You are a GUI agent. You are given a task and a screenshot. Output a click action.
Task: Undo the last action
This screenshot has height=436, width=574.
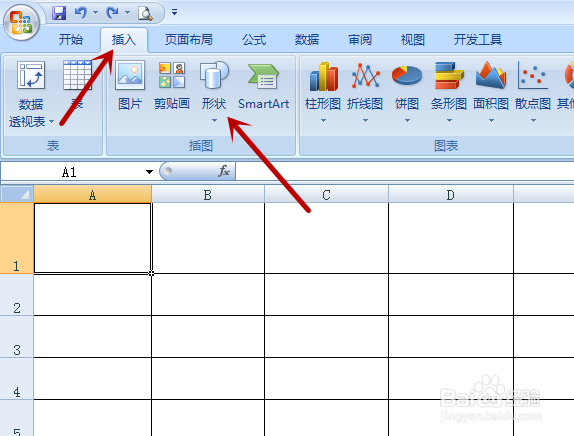click(81, 13)
